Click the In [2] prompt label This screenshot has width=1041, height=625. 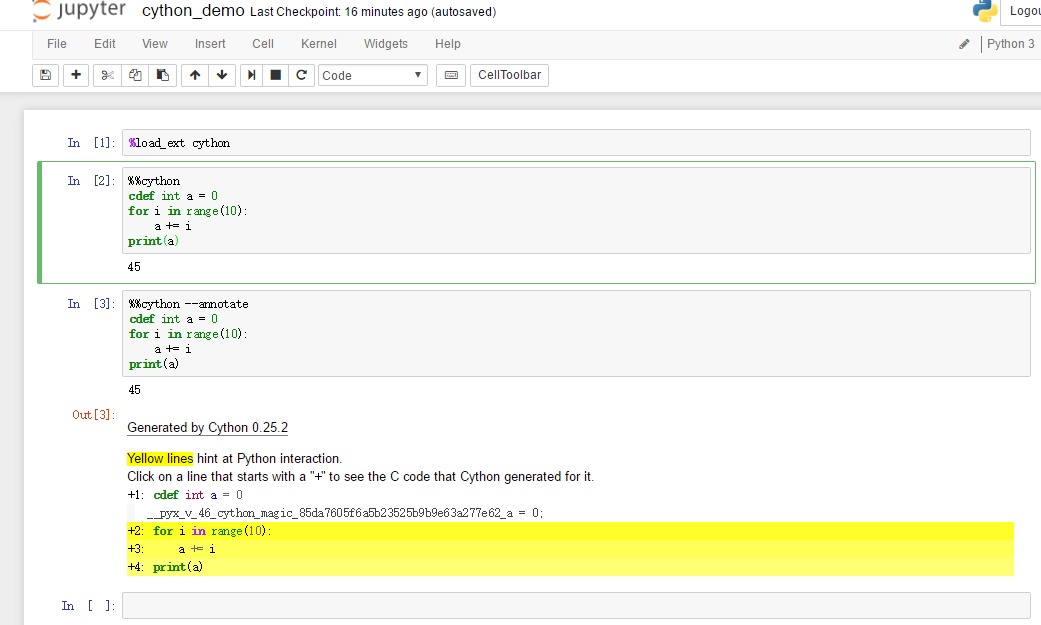point(91,181)
